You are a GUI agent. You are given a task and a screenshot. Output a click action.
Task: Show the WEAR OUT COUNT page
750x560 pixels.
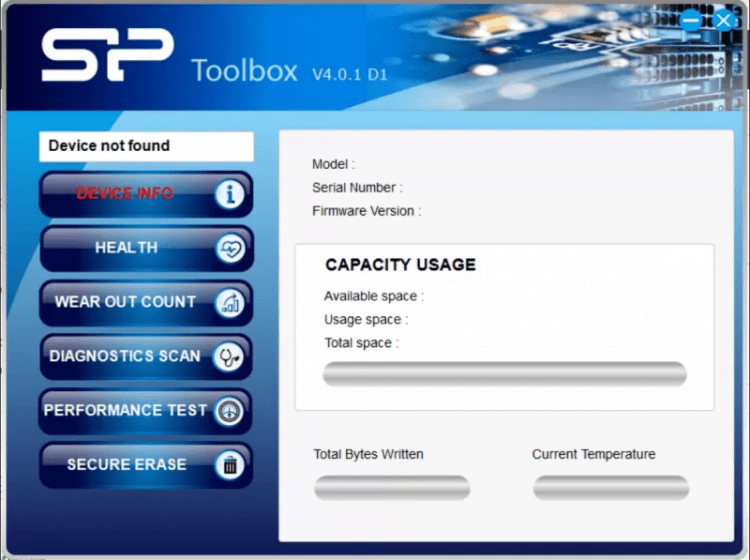146,303
